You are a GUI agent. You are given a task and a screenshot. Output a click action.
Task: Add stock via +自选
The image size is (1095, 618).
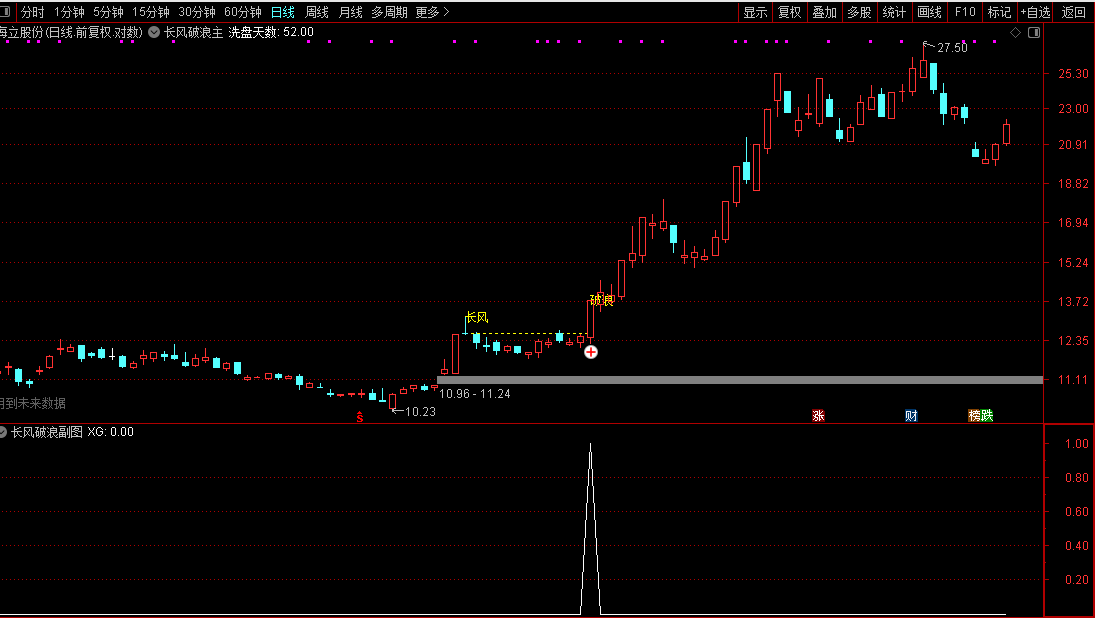click(1036, 12)
